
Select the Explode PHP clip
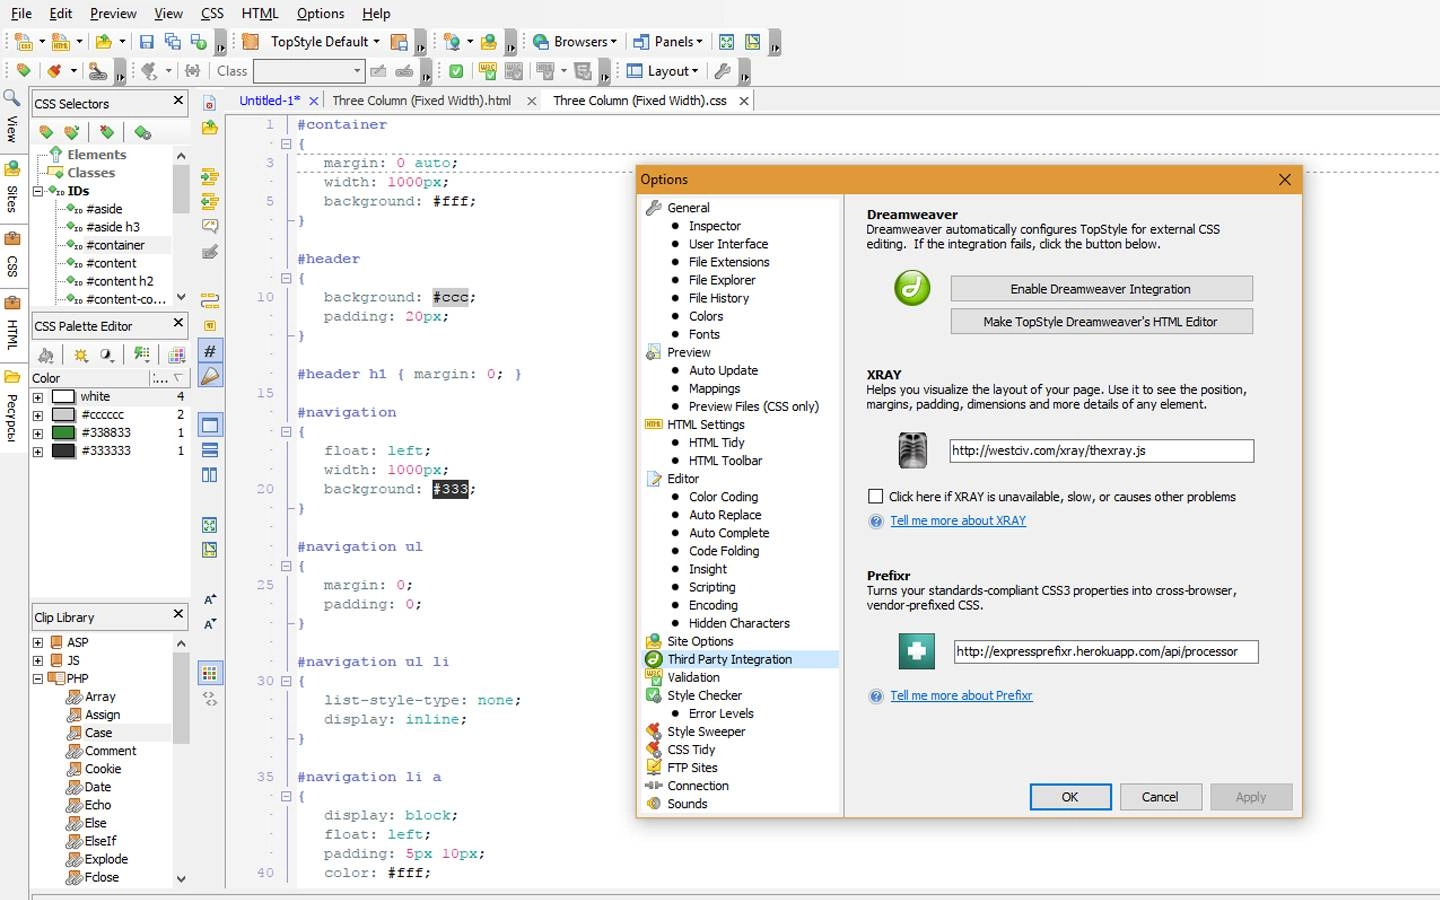point(106,859)
